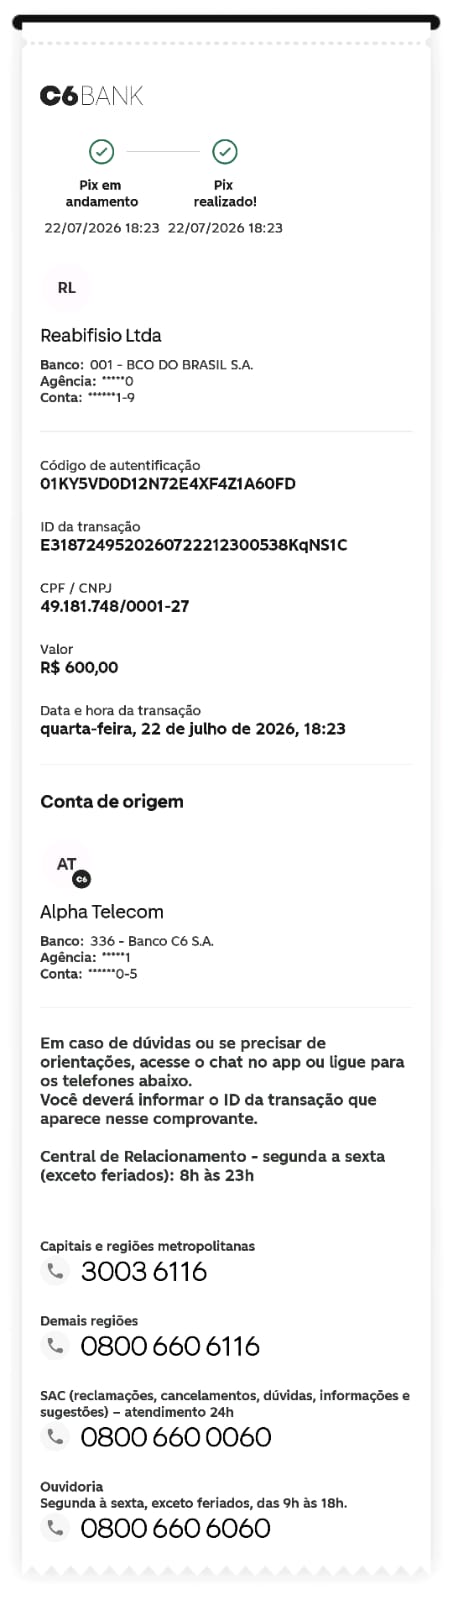Click the phone icon beside 3003 6116

pyautogui.click(x=55, y=1271)
